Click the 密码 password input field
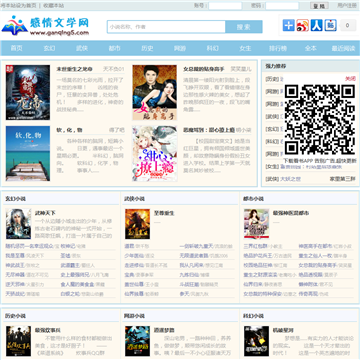The image size is (360, 360). click(x=282, y=6)
